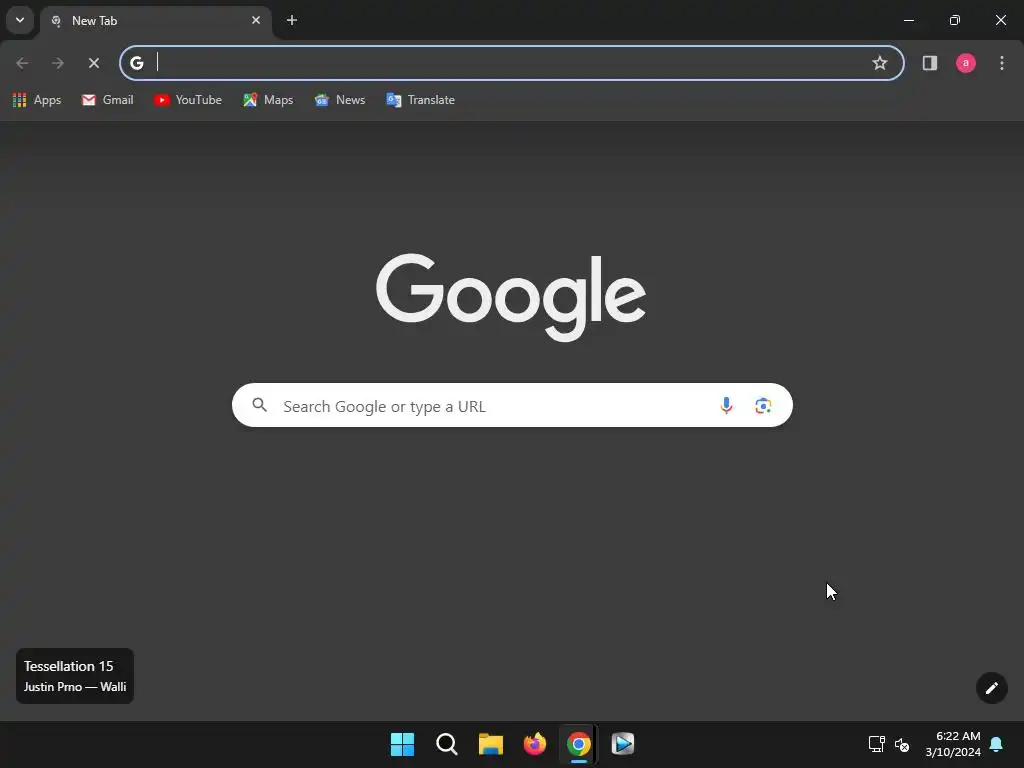Minimize the Chrome window
The width and height of the screenshot is (1024, 768).
click(x=908, y=20)
